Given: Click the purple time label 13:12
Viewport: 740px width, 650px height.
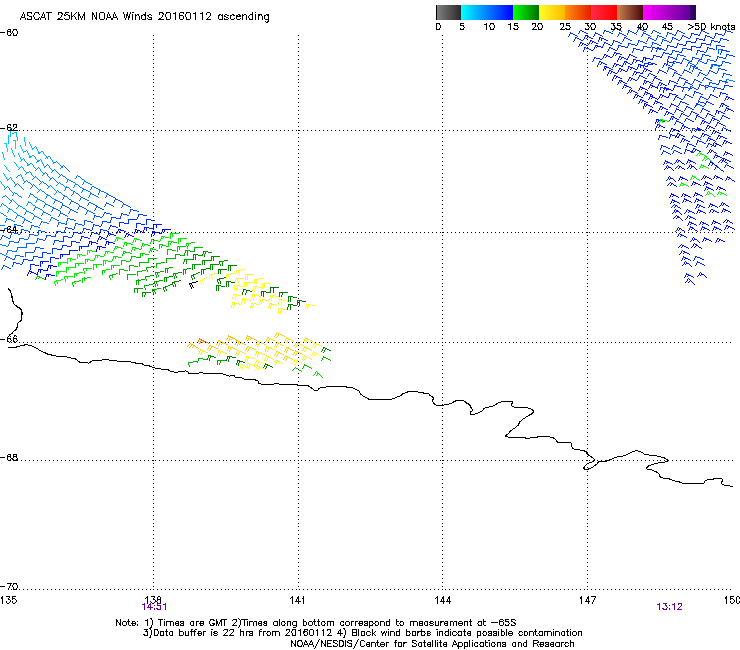Looking at the screenshot, I should click(x=669, y=607).
